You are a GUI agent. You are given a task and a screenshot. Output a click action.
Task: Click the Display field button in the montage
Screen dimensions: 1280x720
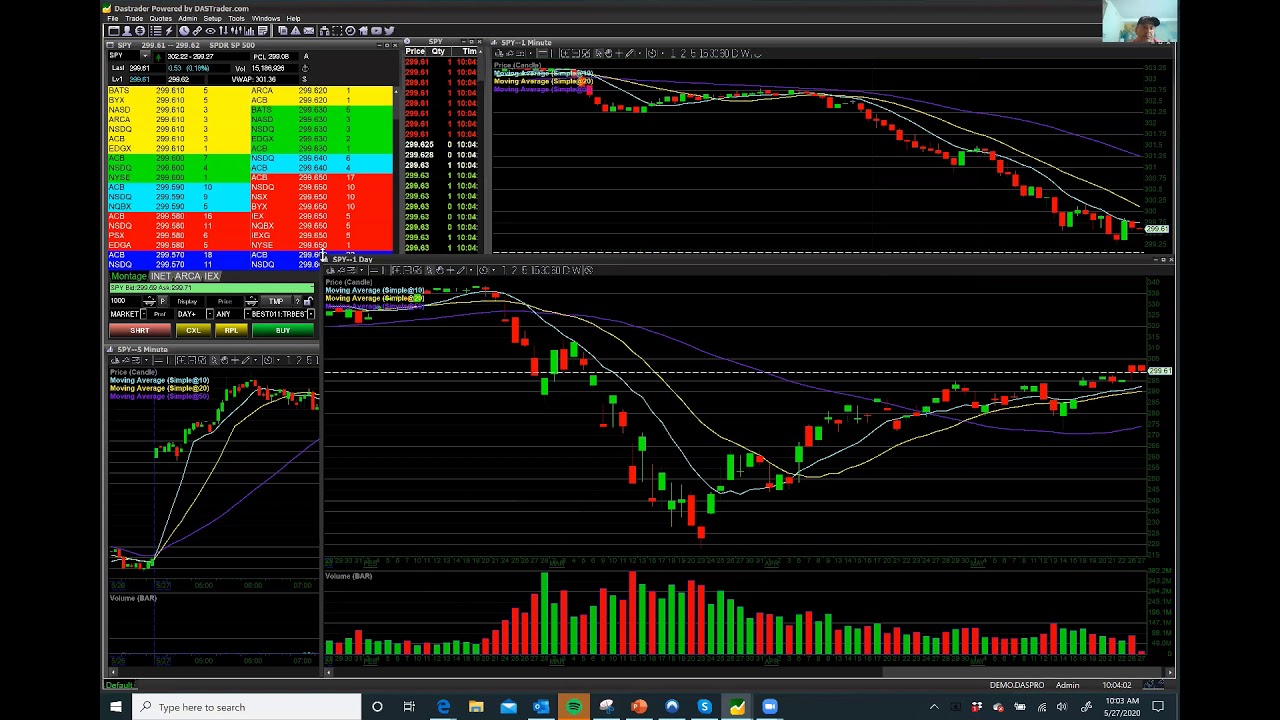click(187, 301)
